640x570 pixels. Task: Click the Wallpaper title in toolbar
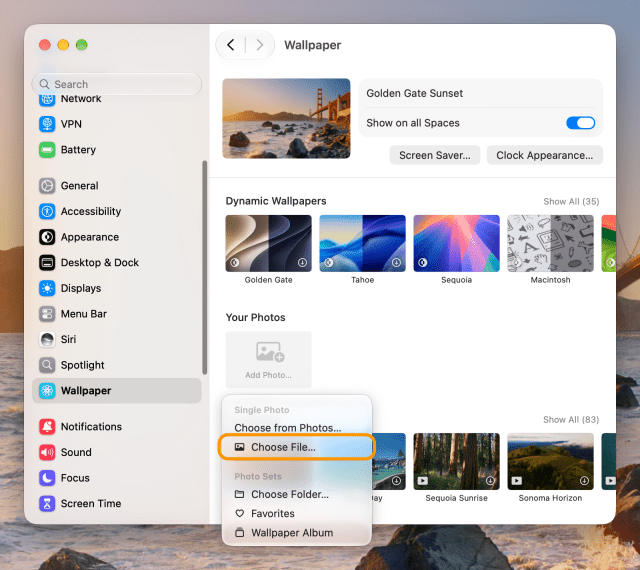[x=313, y=45]
